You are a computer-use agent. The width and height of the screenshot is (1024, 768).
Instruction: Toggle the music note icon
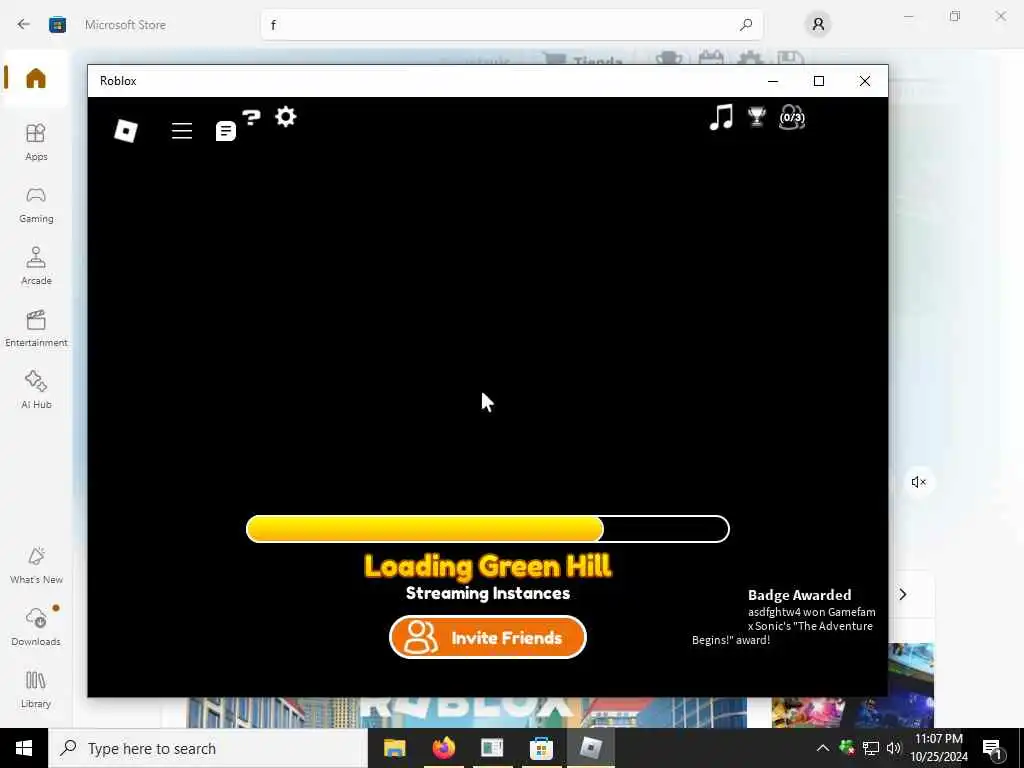click(x=721, y=118)
